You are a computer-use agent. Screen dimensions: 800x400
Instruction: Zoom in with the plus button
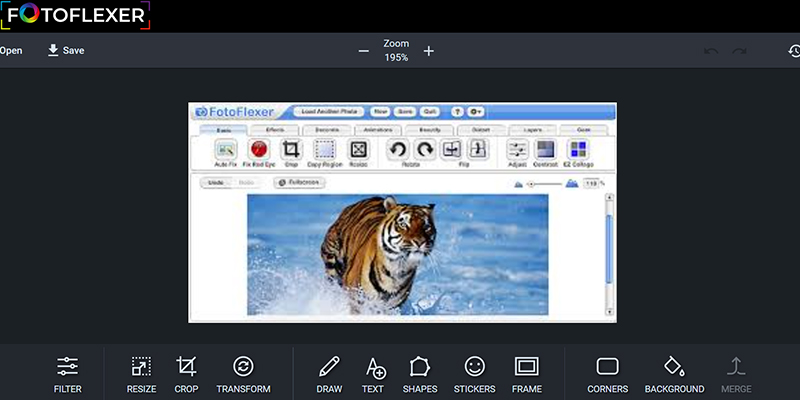click(429, 51)
